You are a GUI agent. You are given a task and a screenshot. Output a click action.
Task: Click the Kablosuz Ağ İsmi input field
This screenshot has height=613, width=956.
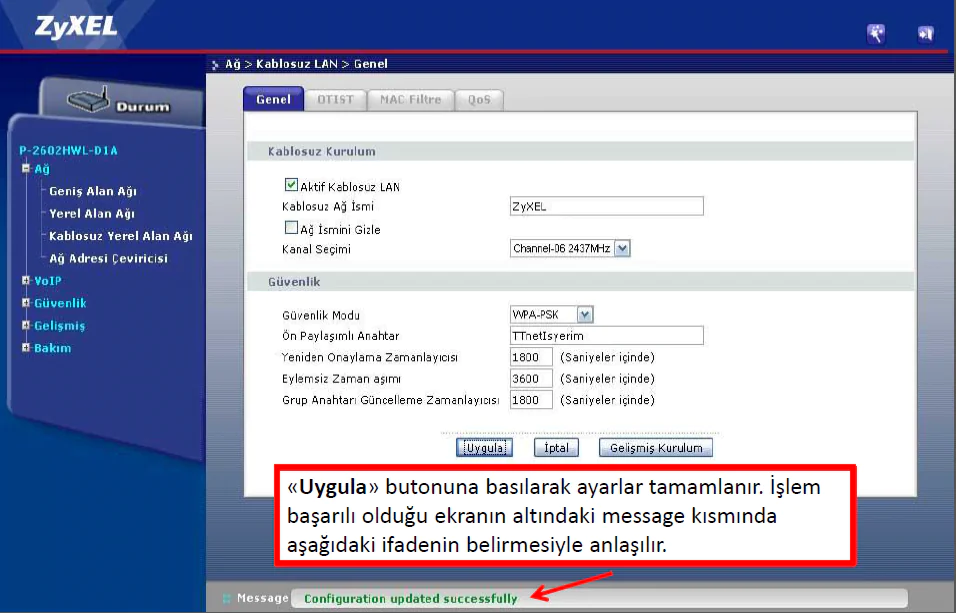coord(606,206)
